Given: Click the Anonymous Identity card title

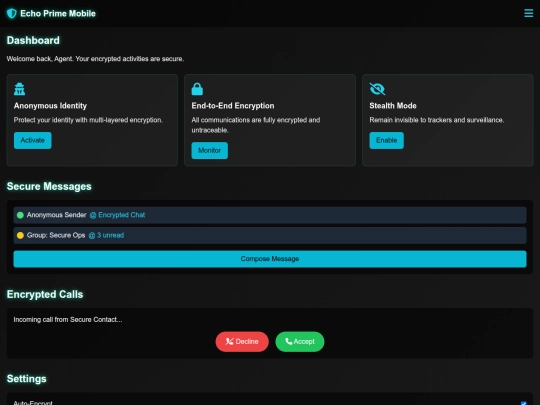Looking at the screenshot, I should [50, 106].
